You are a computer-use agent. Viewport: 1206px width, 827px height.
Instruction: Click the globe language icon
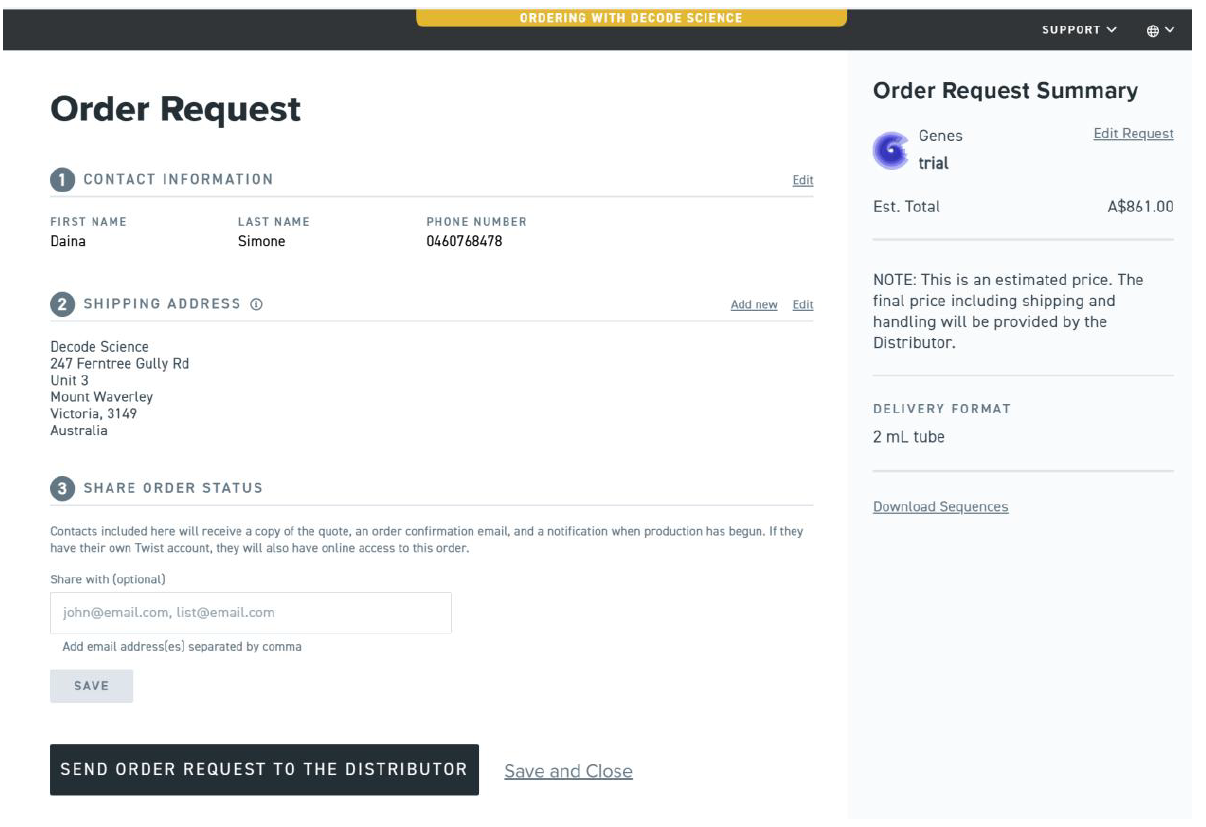pyautogui.click(x=1153, y=31)
